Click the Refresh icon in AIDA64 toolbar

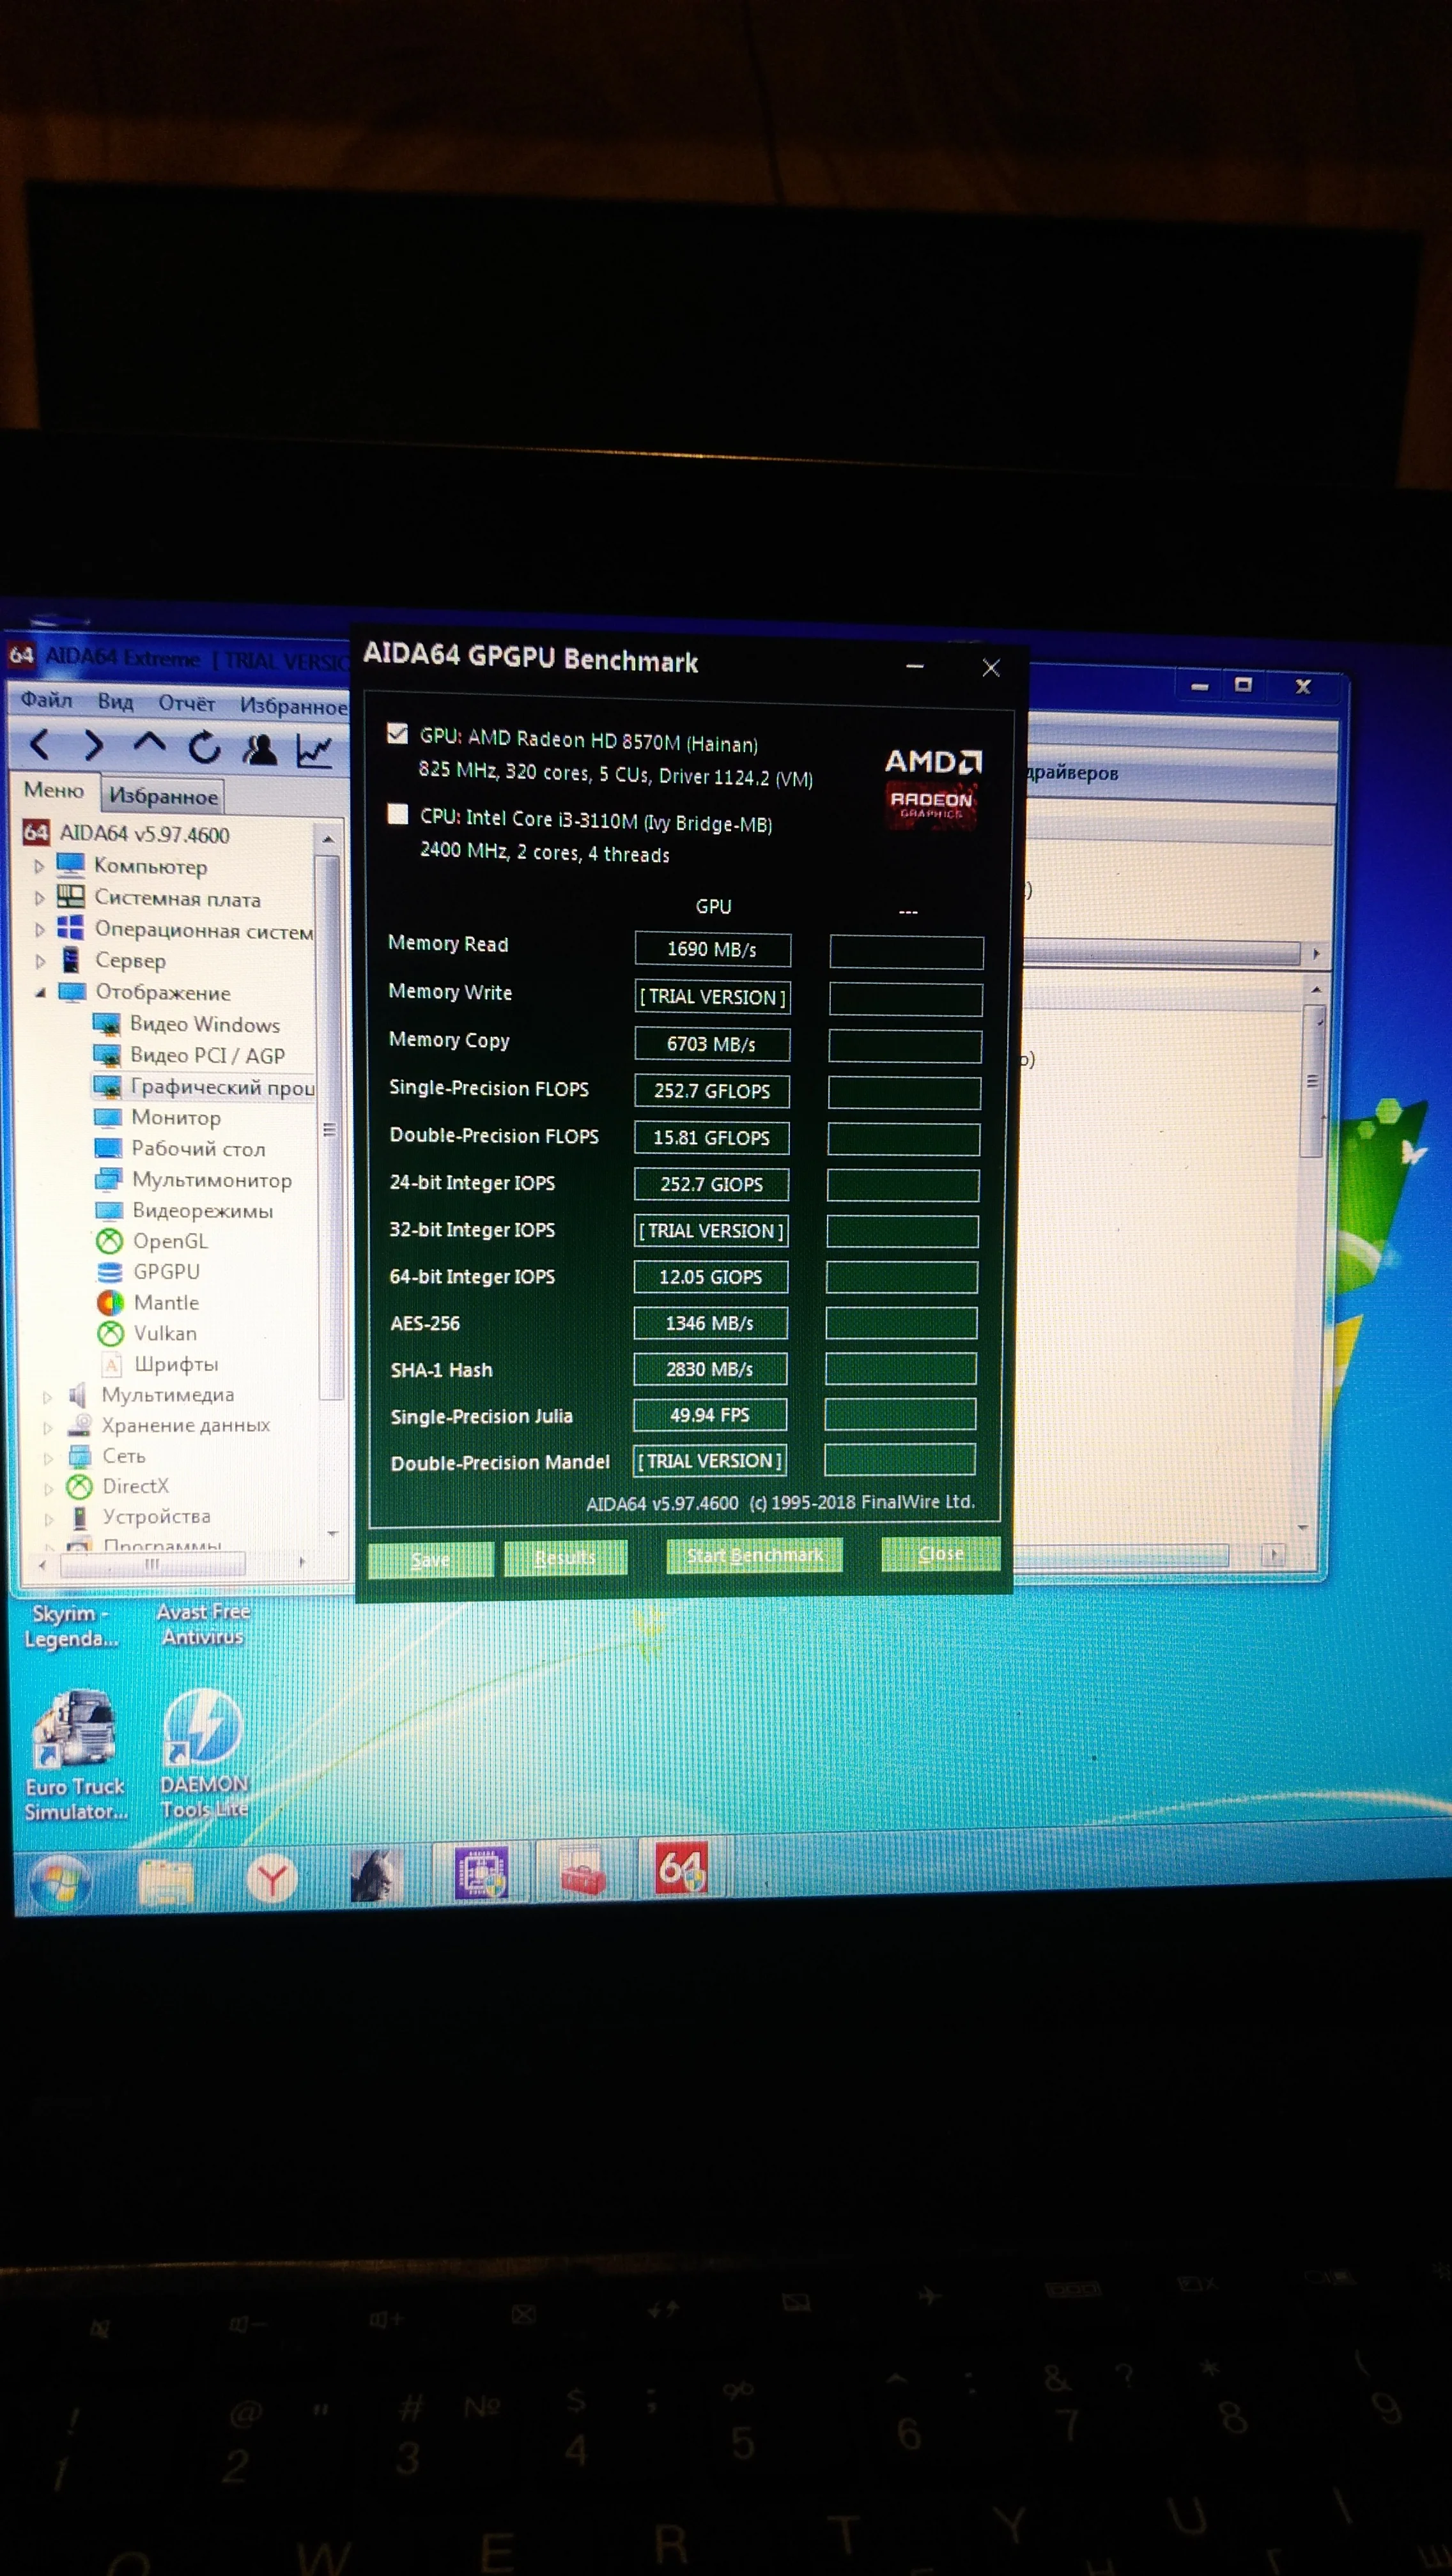(204, 746)
